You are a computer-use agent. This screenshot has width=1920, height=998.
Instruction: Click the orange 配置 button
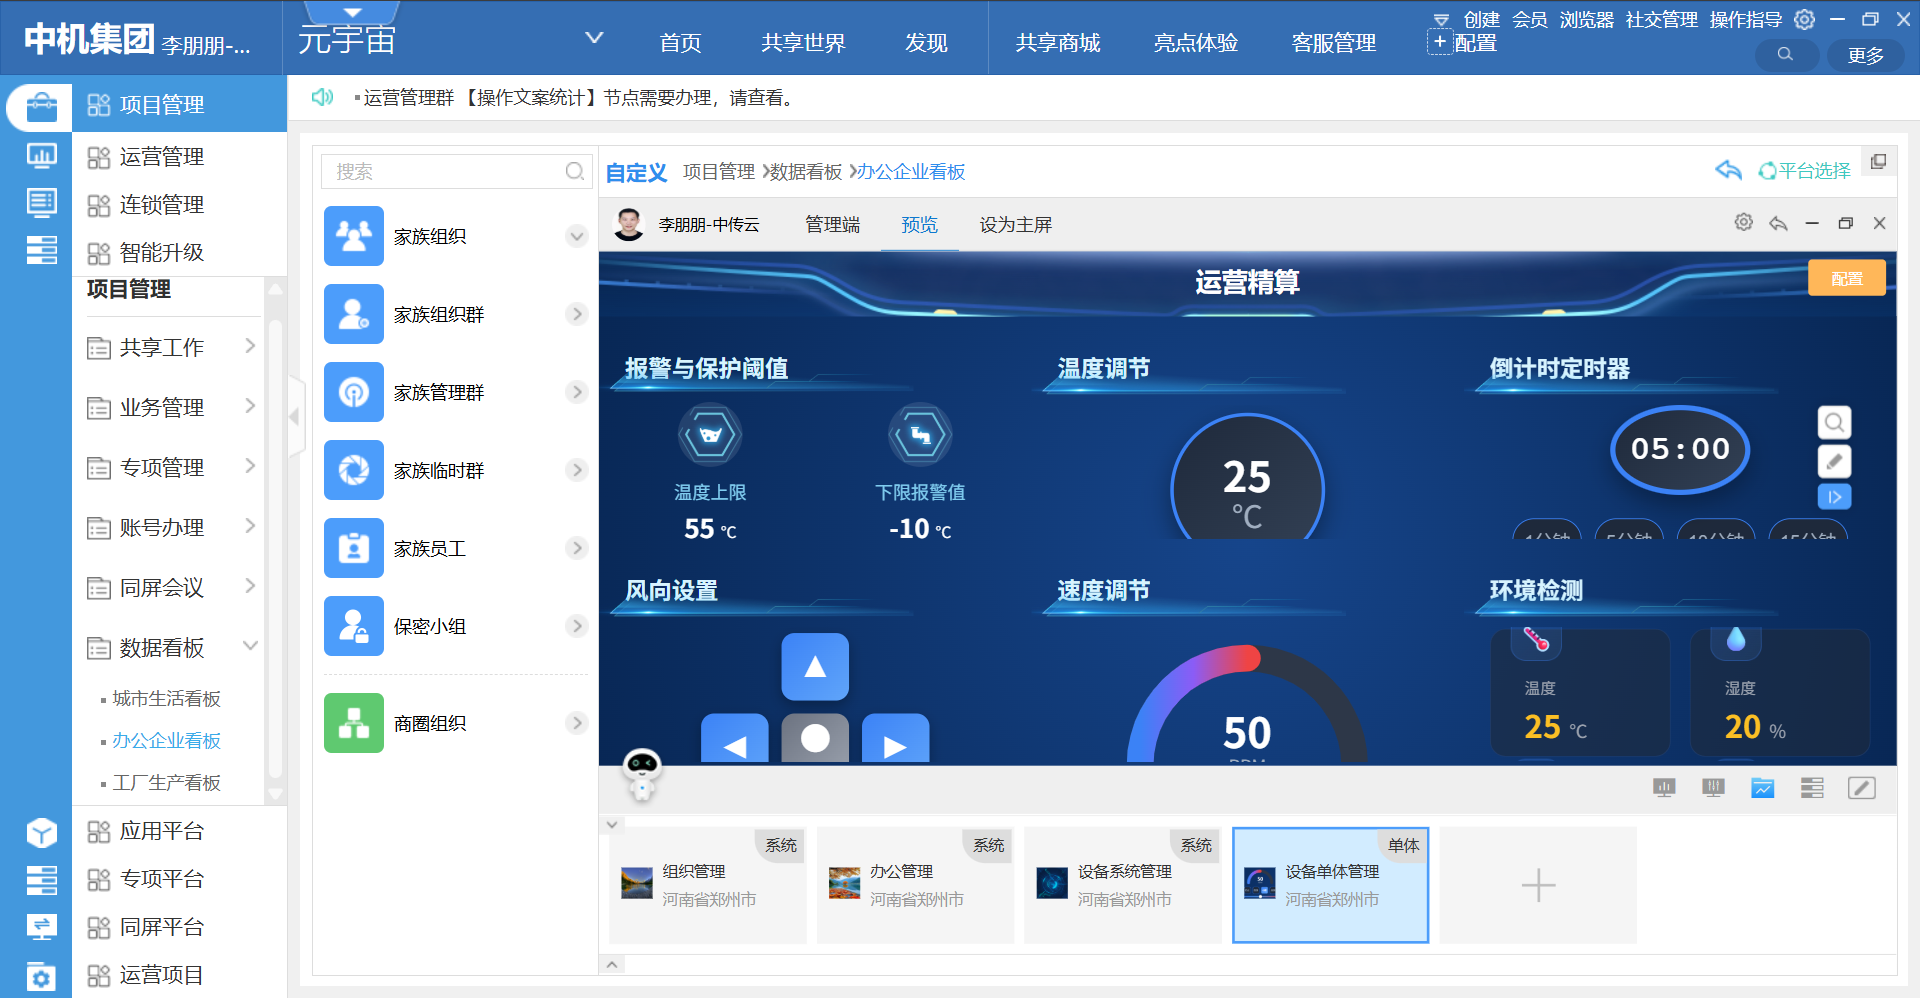[1846, 278]
